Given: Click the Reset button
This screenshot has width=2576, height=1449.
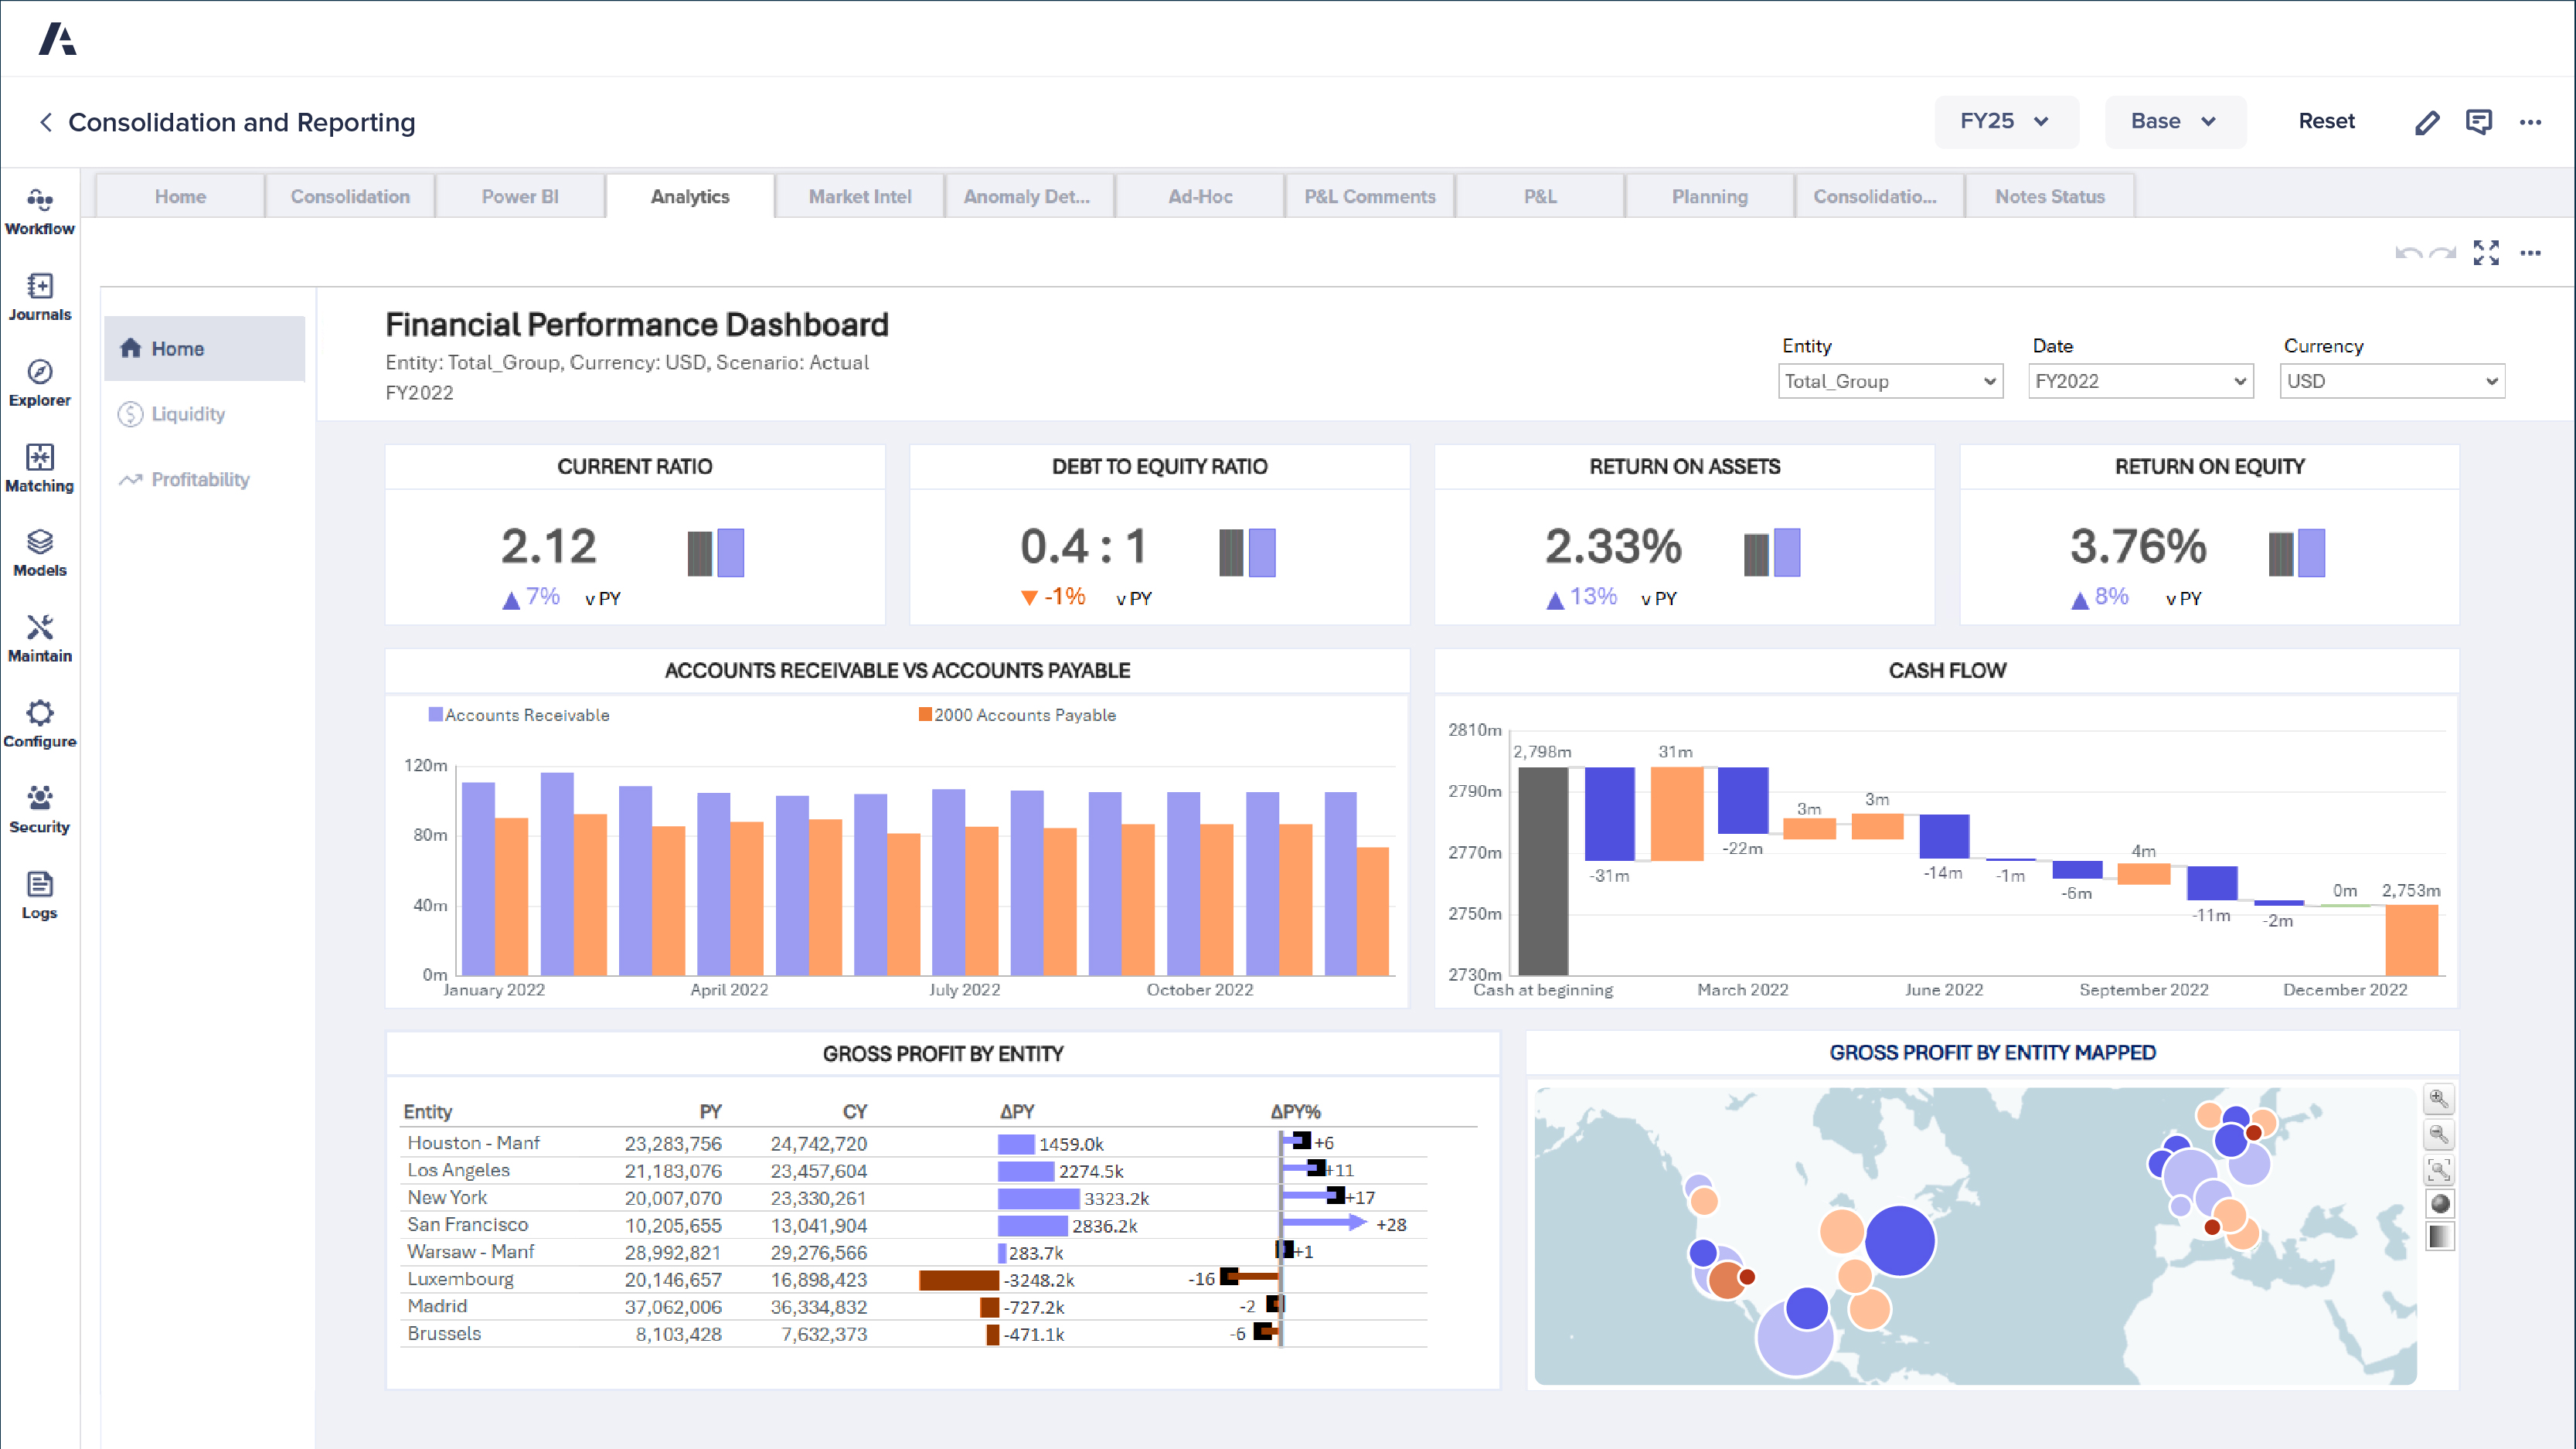Looking at the screenshot, I should [2326, 121].
